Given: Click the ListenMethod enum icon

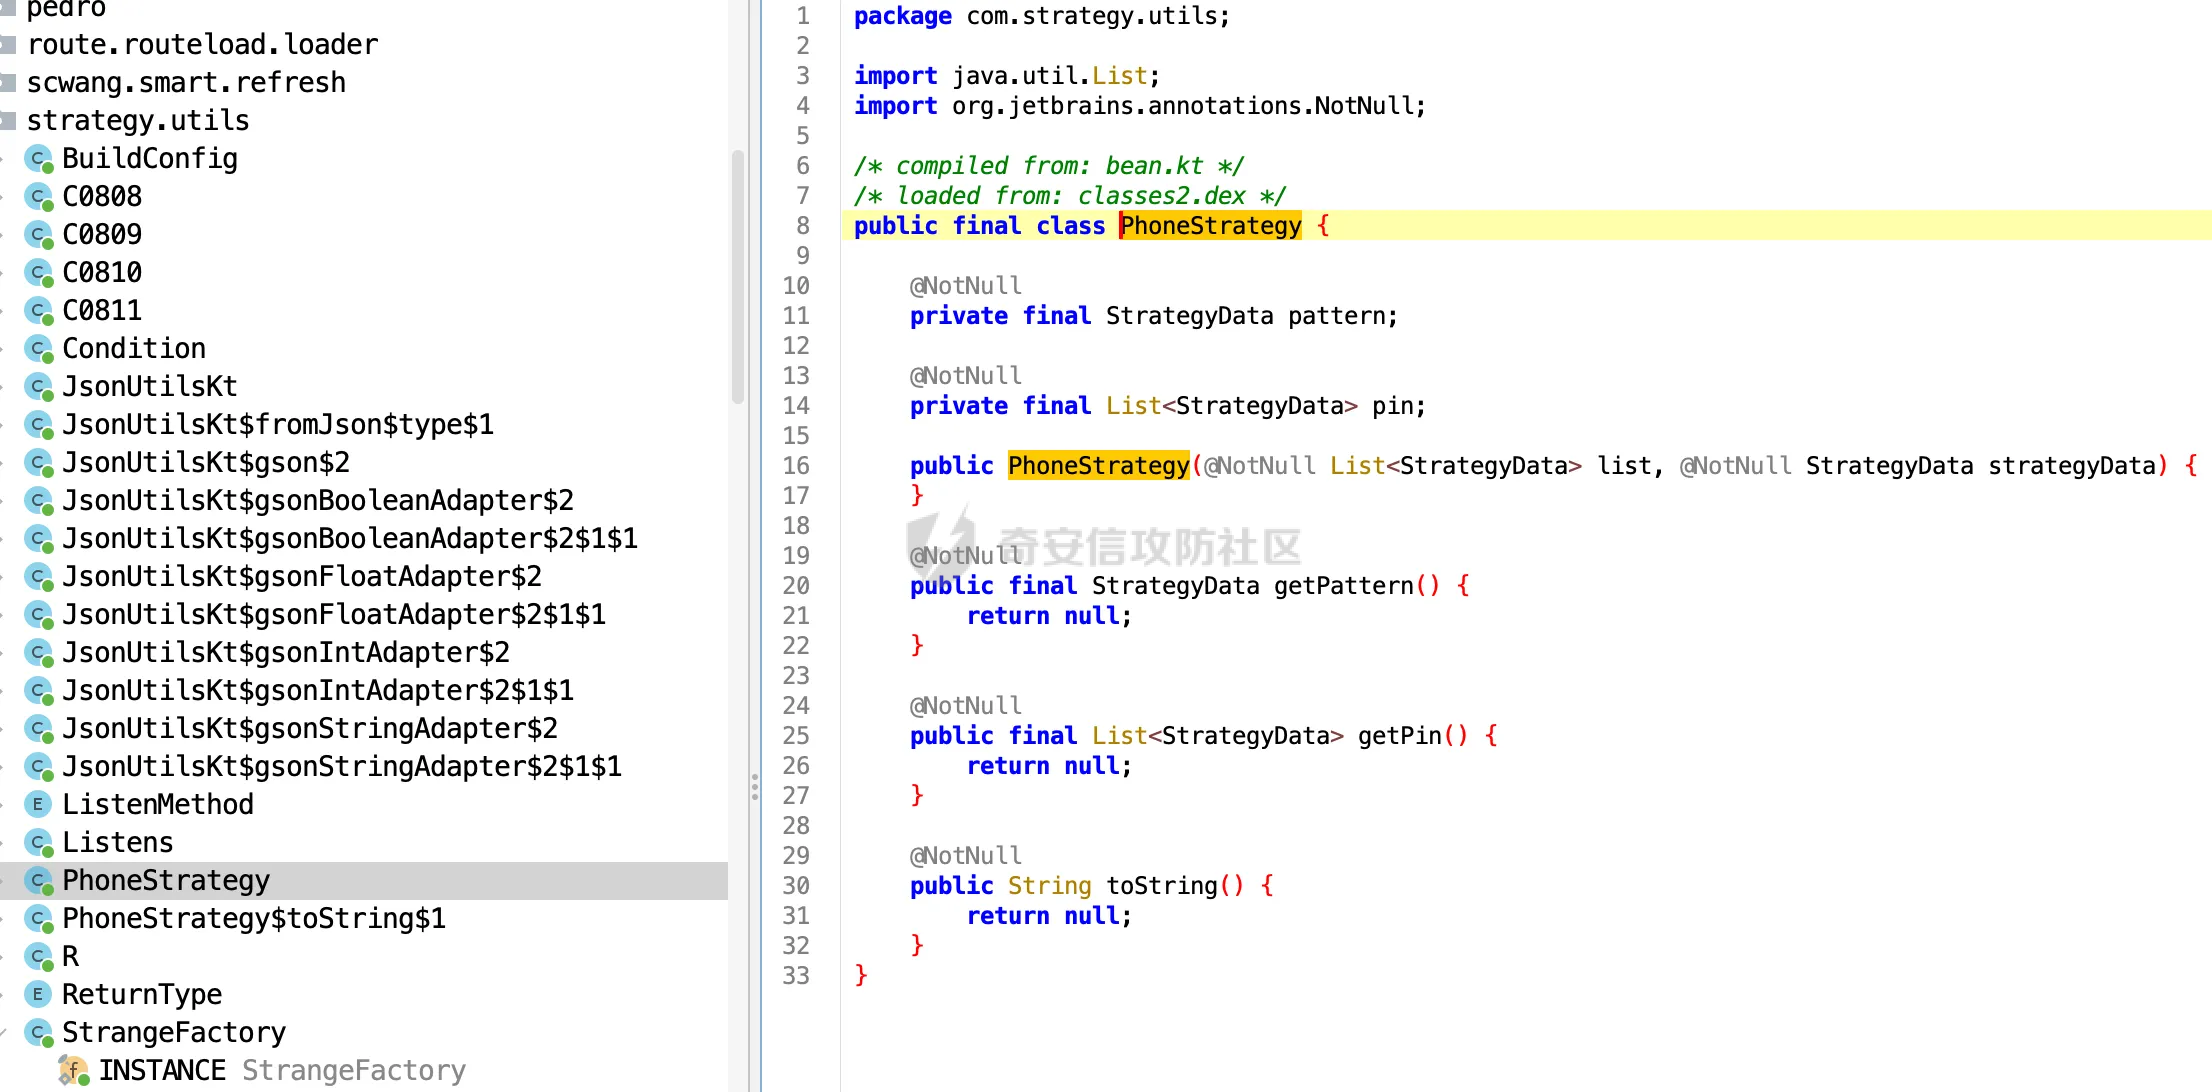Looking at the screenshot, I should pyautogui.click(x=38, y=804).
